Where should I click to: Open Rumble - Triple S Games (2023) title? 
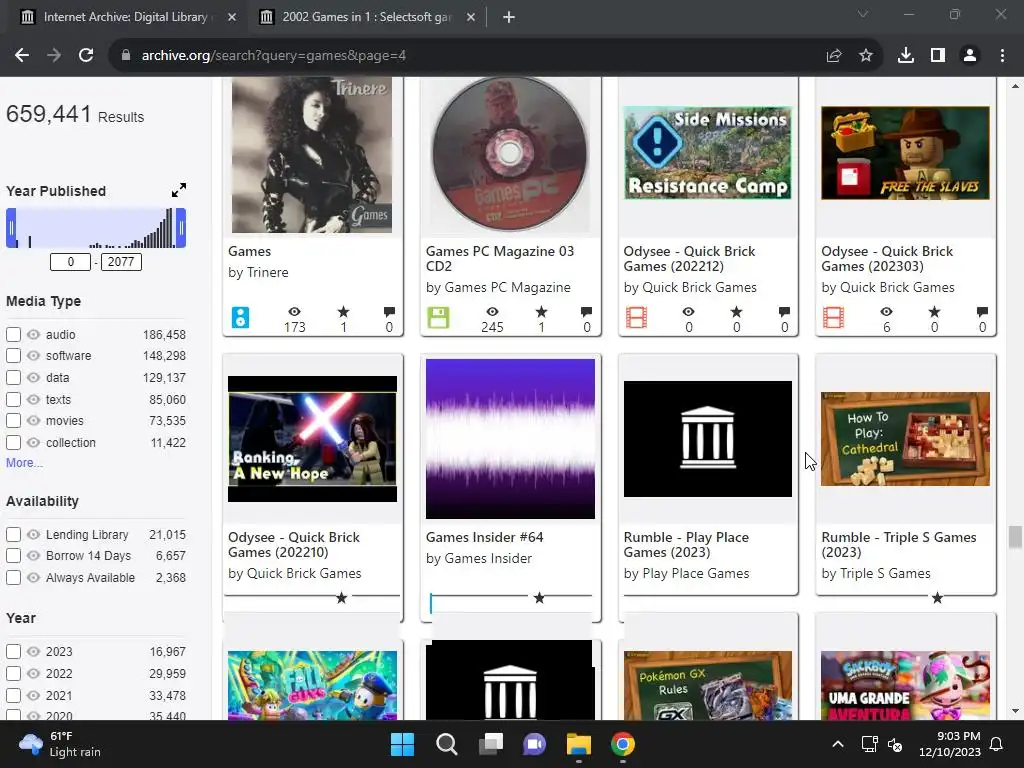(x=899, y=545)
